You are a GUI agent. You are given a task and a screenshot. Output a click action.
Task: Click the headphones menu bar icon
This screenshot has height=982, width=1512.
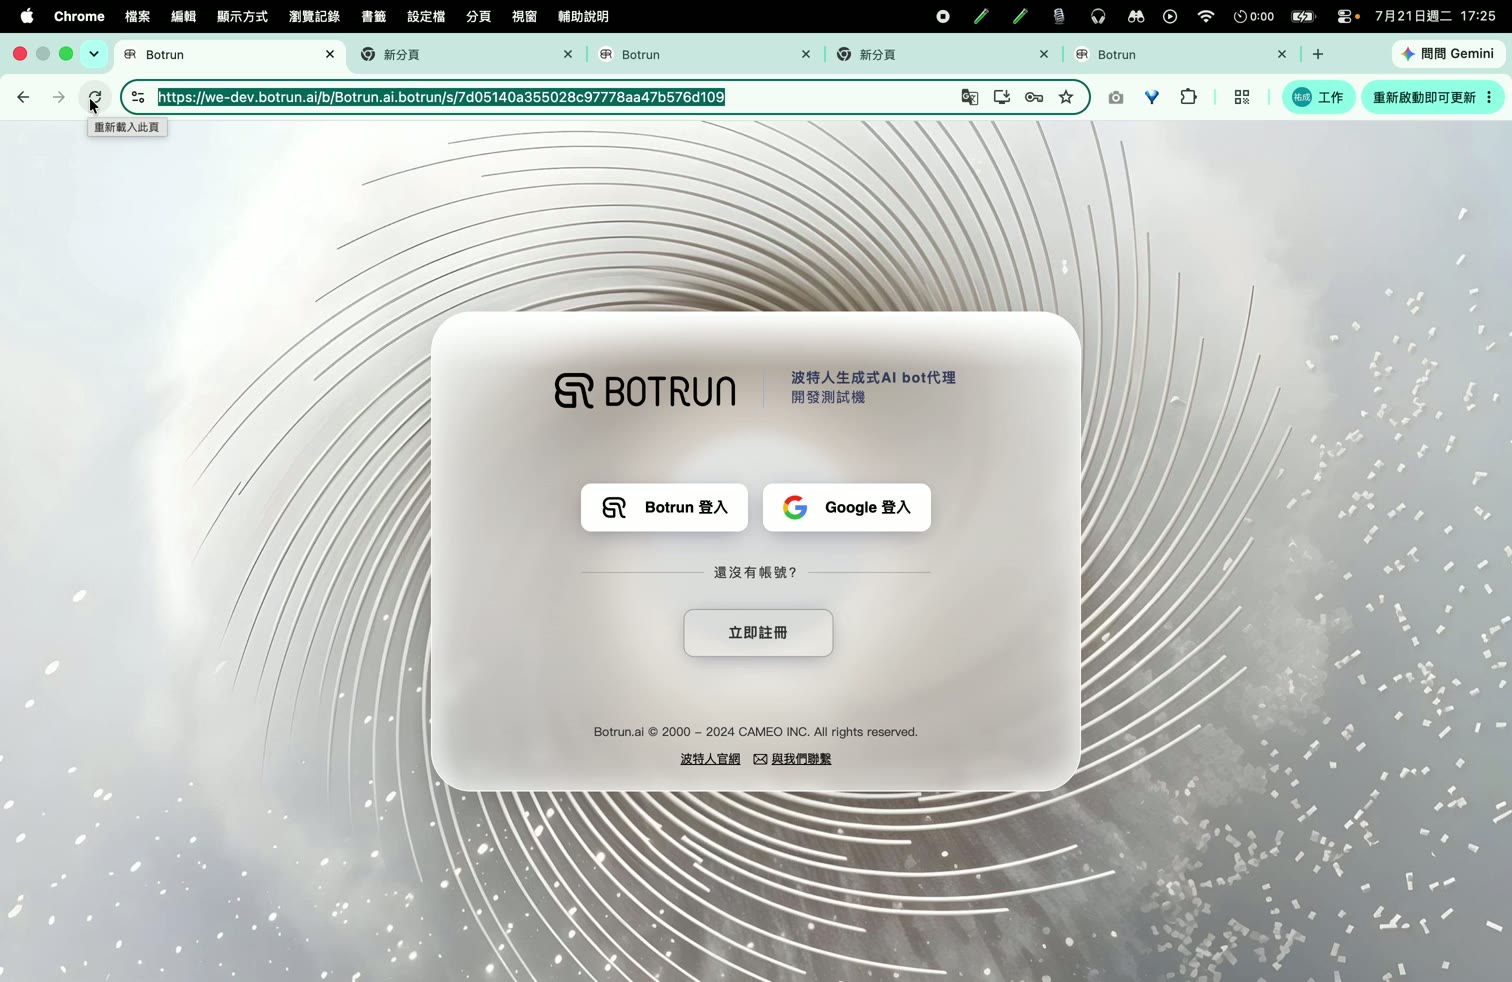click(x=1098, y=16)
